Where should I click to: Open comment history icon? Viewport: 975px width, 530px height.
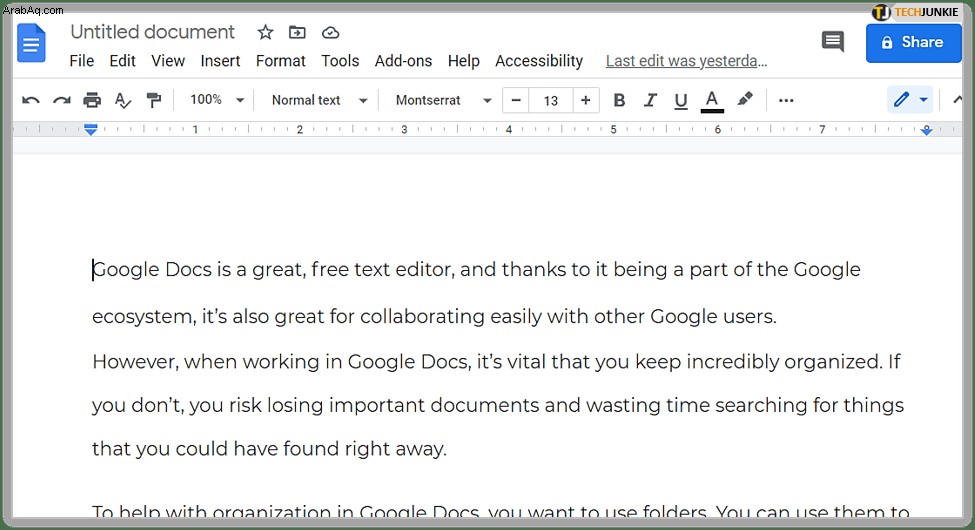click(x=833, y=42)
